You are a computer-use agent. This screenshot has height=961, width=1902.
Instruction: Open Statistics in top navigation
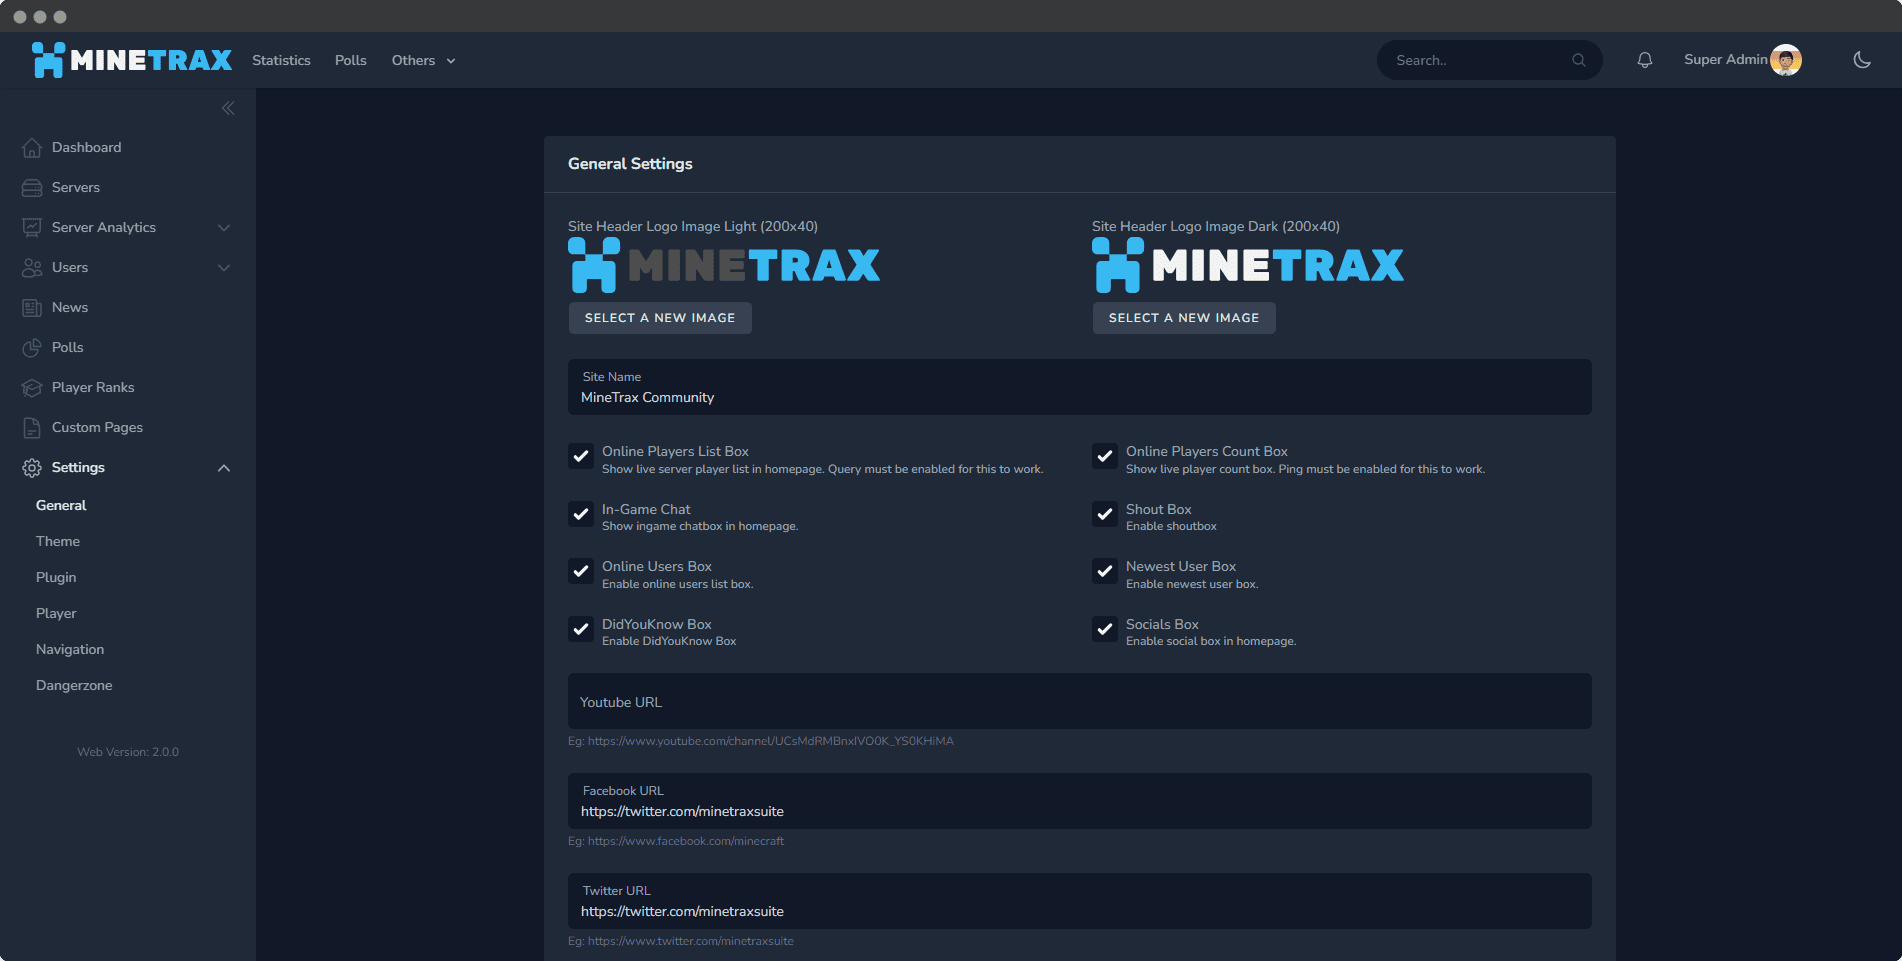(x=281, y=60)
